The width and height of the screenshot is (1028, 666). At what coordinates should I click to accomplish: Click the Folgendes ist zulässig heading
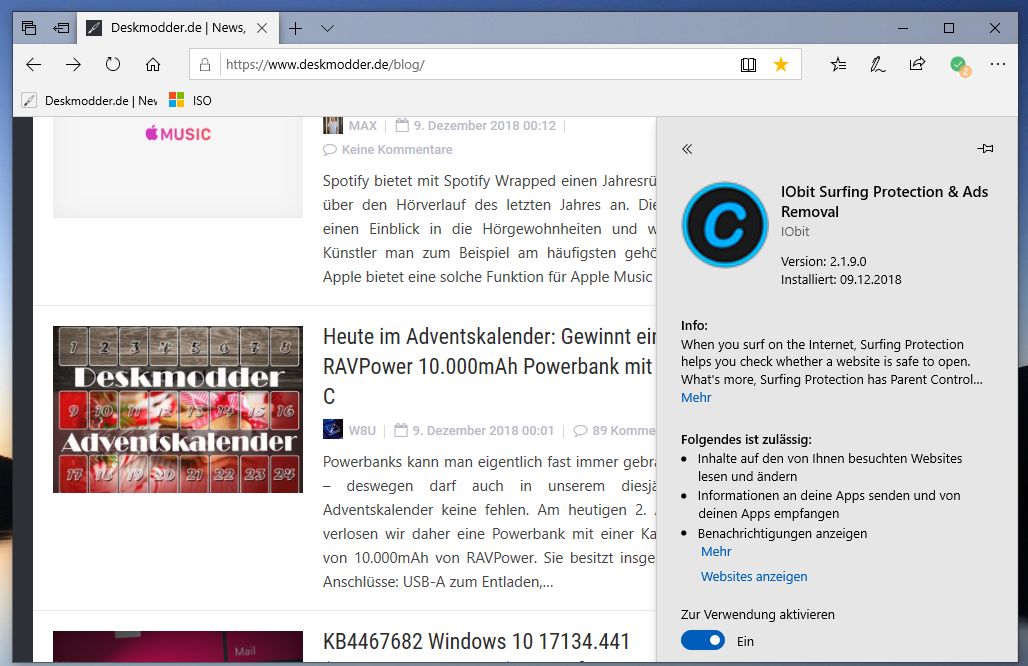(746, 439)
